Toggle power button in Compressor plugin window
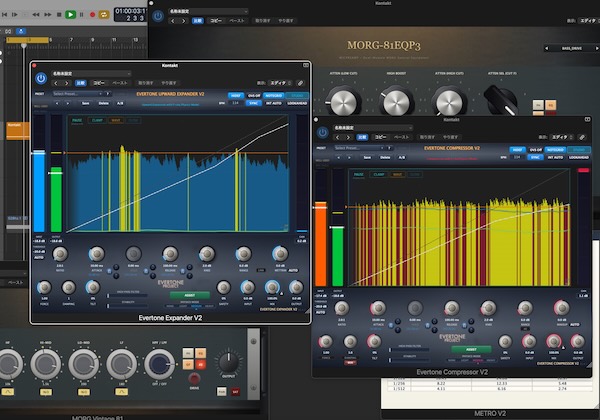The image size is (600, 420). 323,132
